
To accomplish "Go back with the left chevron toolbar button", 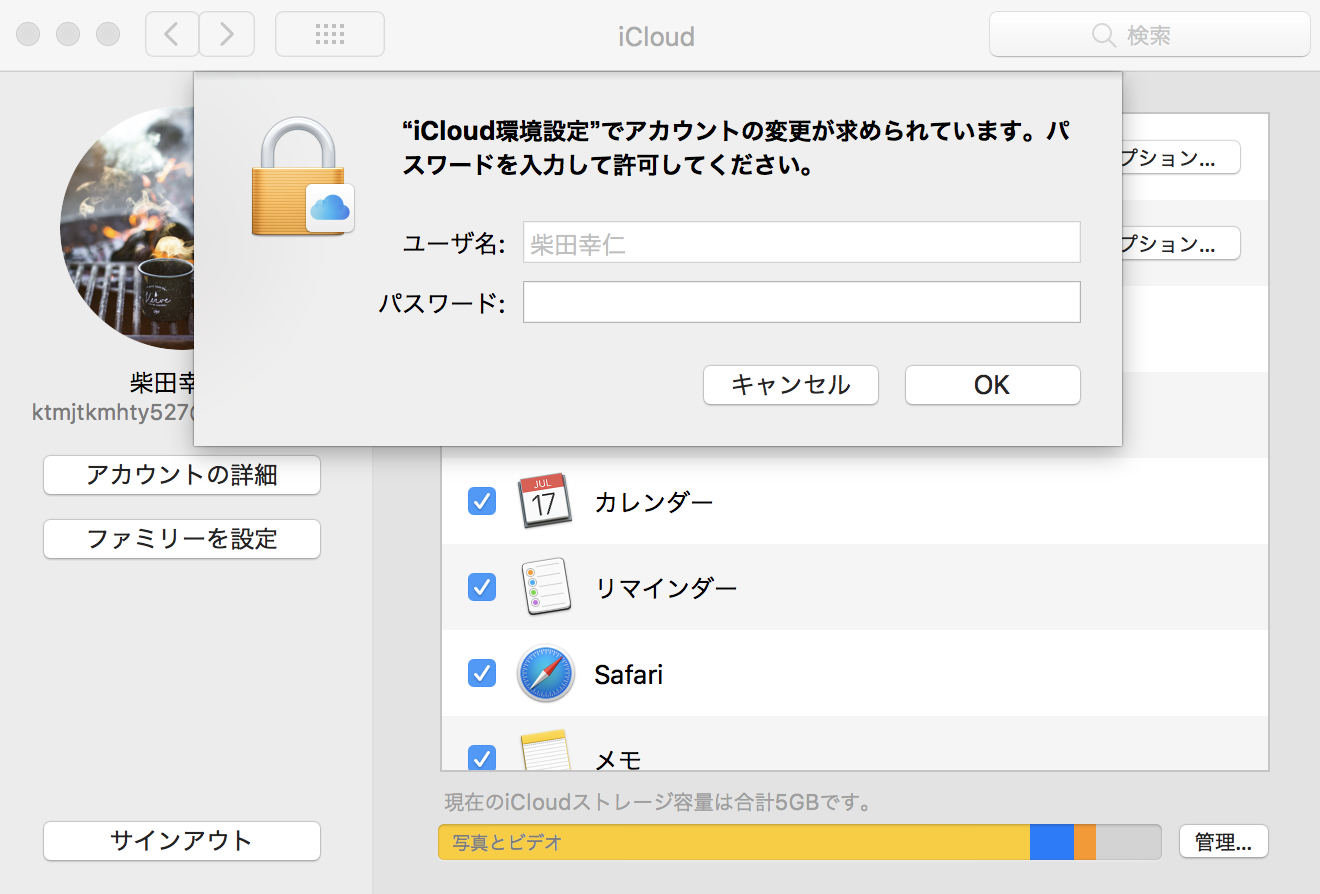I will pyautogui.click(x=172, y=35).
